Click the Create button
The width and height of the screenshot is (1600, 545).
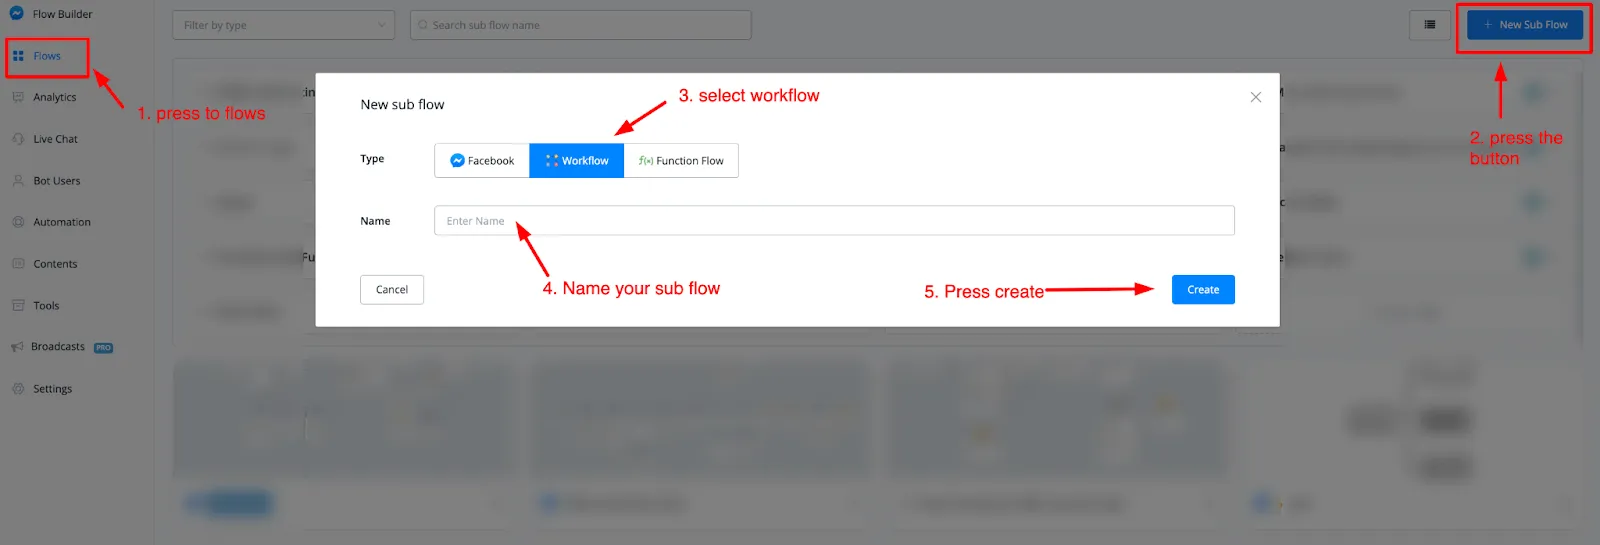click(1203, 290)
